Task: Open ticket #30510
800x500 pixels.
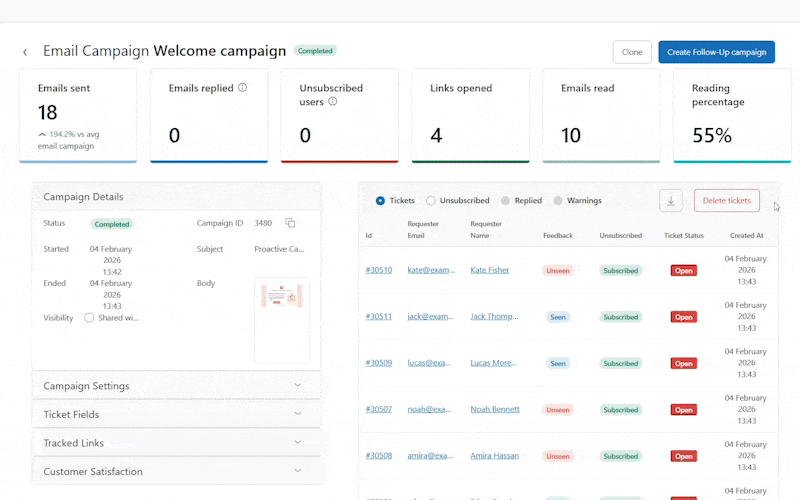Action: 379,270
